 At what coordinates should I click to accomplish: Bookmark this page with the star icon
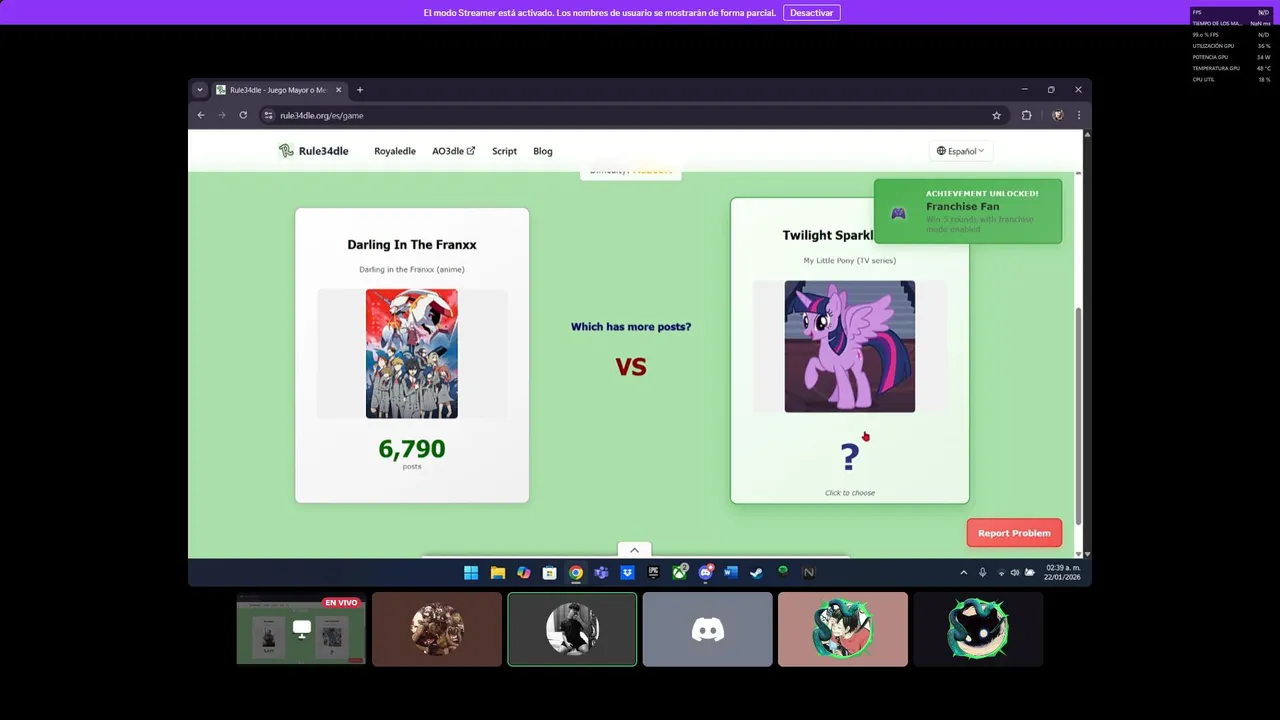[x=996, y=115]
